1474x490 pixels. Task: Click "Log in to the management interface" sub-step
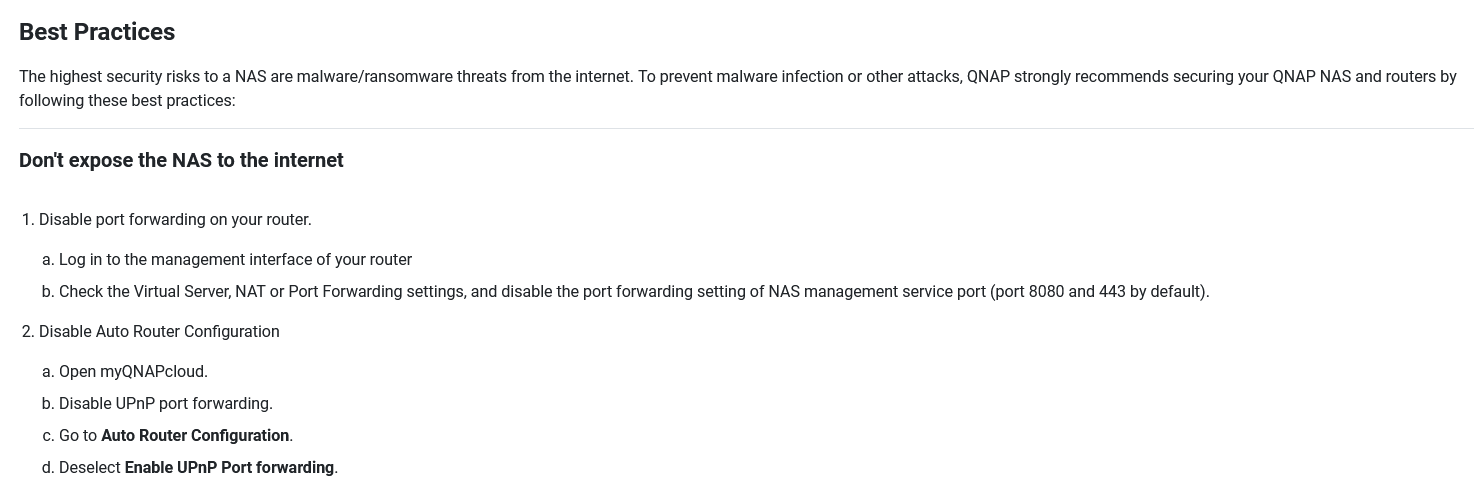tap(235, 259)
